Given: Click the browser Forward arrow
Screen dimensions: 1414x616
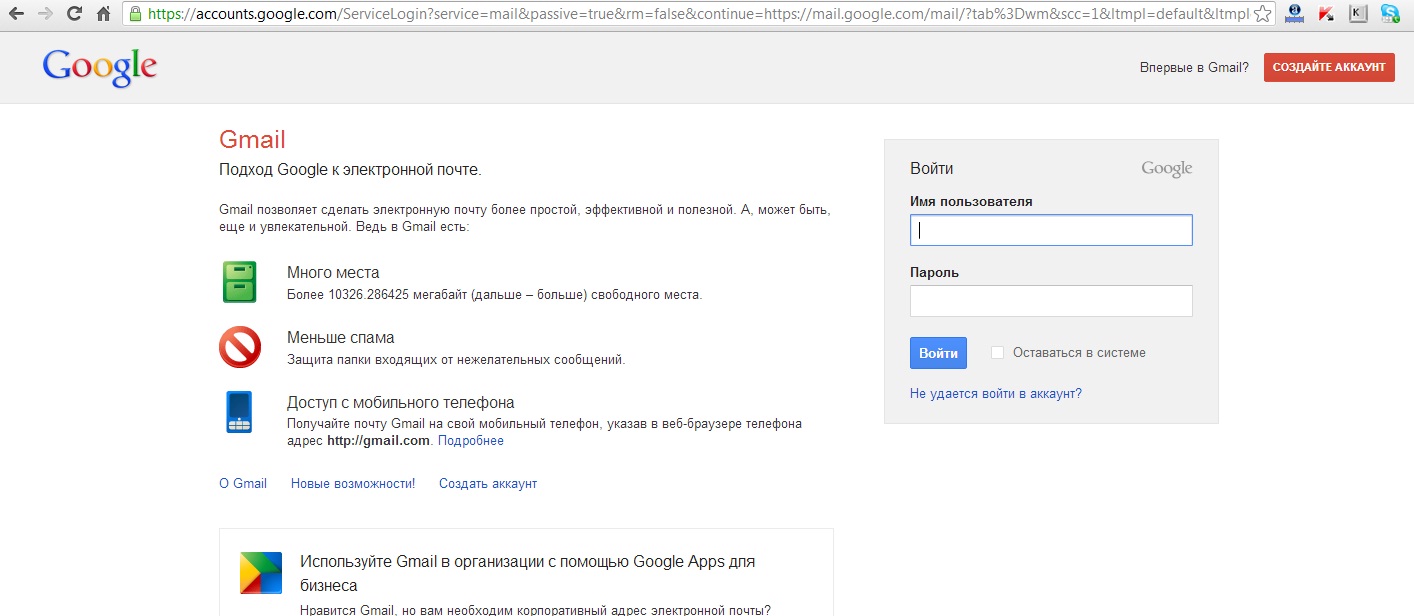Looking at the screenshot, I should click(x=45, y=14).
